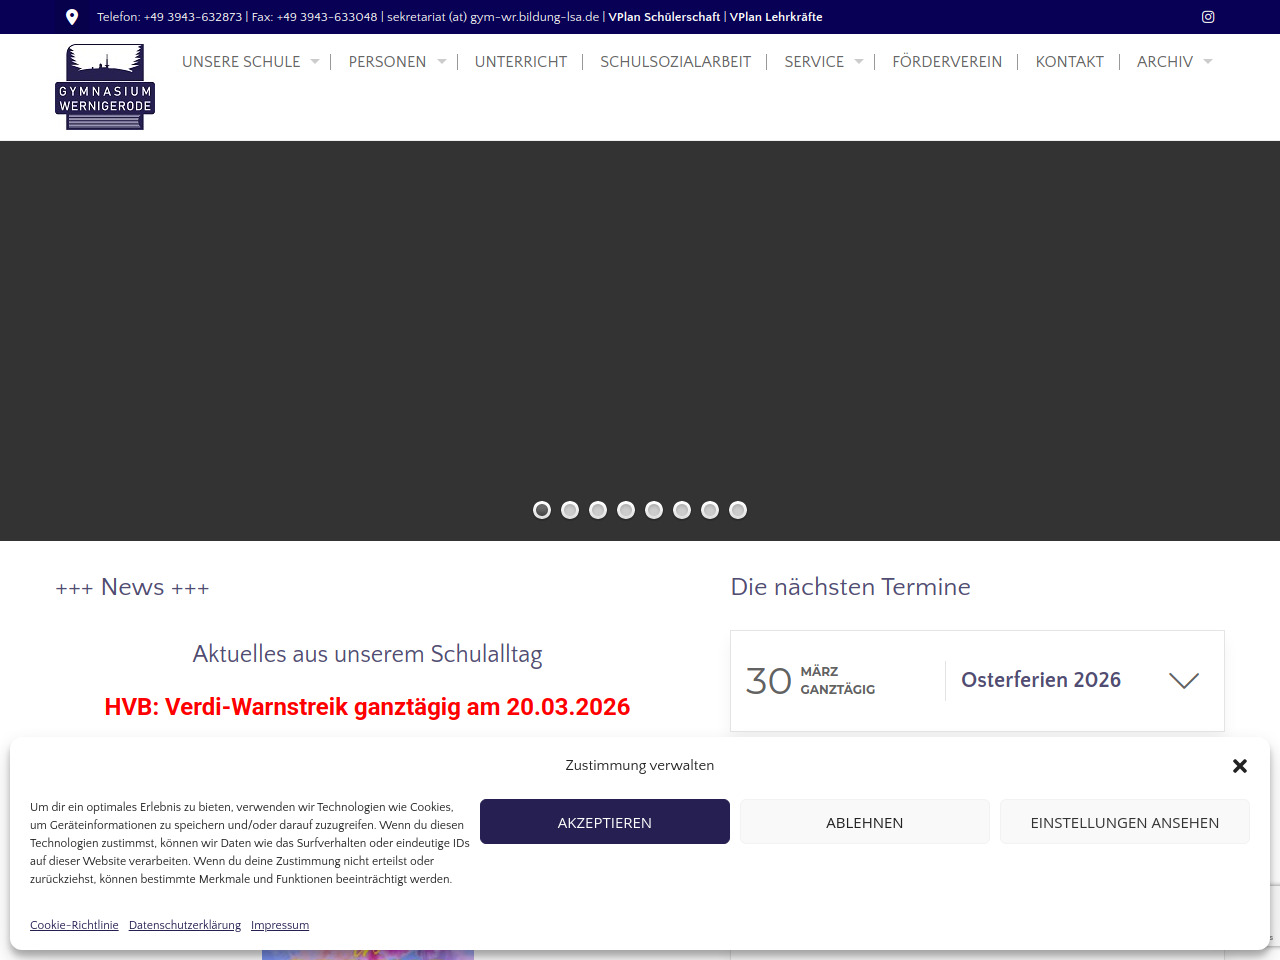Image resolution: width=1280 pixels, height=960 pixels.
Task: Decline cookies with the Ablehnen button
Action: tap(865, 822)
